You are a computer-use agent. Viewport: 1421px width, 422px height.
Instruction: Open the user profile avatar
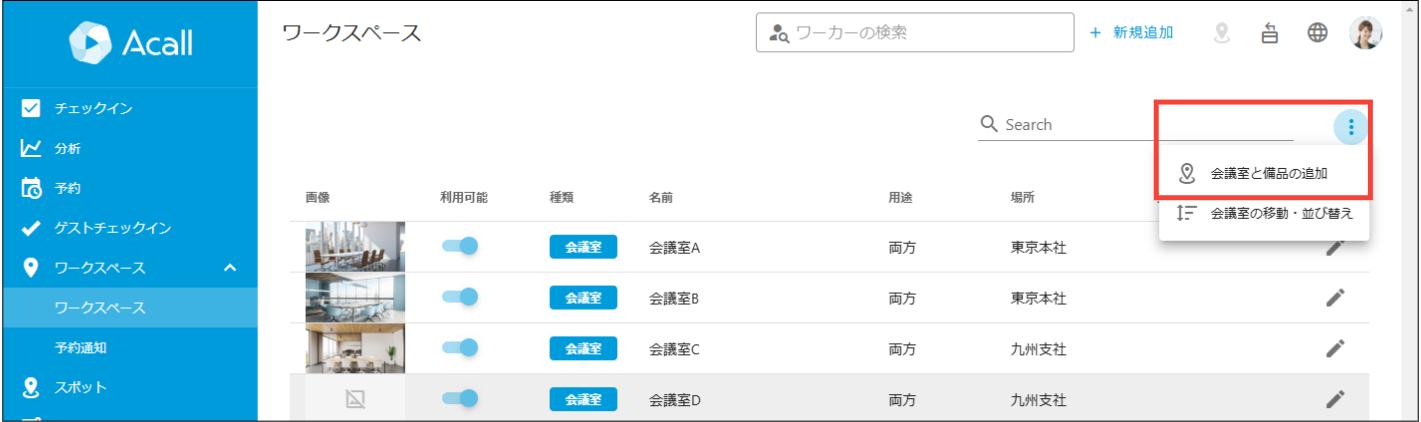1366,33
